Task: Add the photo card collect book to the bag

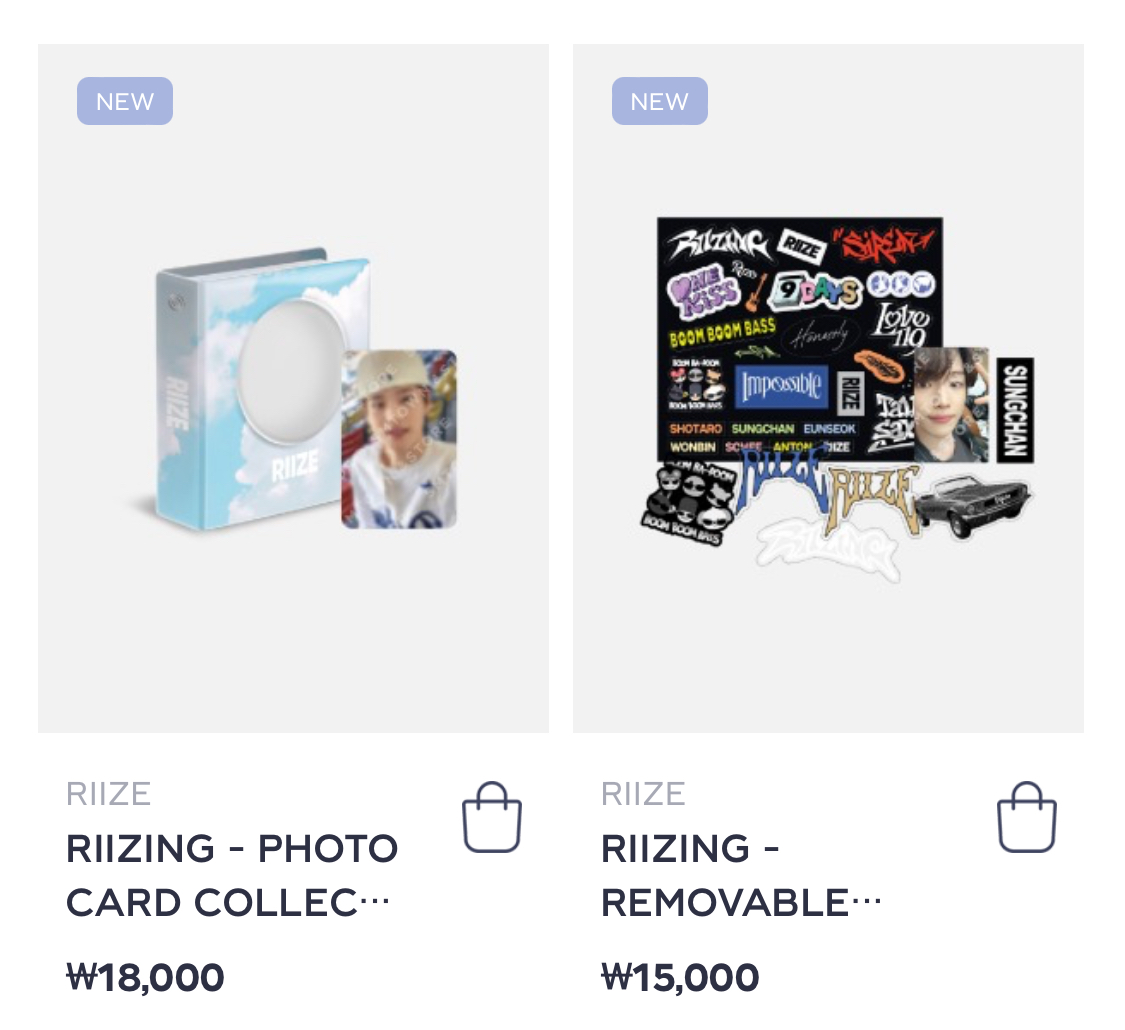Action: pyautogui.click(x=491, y=817)
